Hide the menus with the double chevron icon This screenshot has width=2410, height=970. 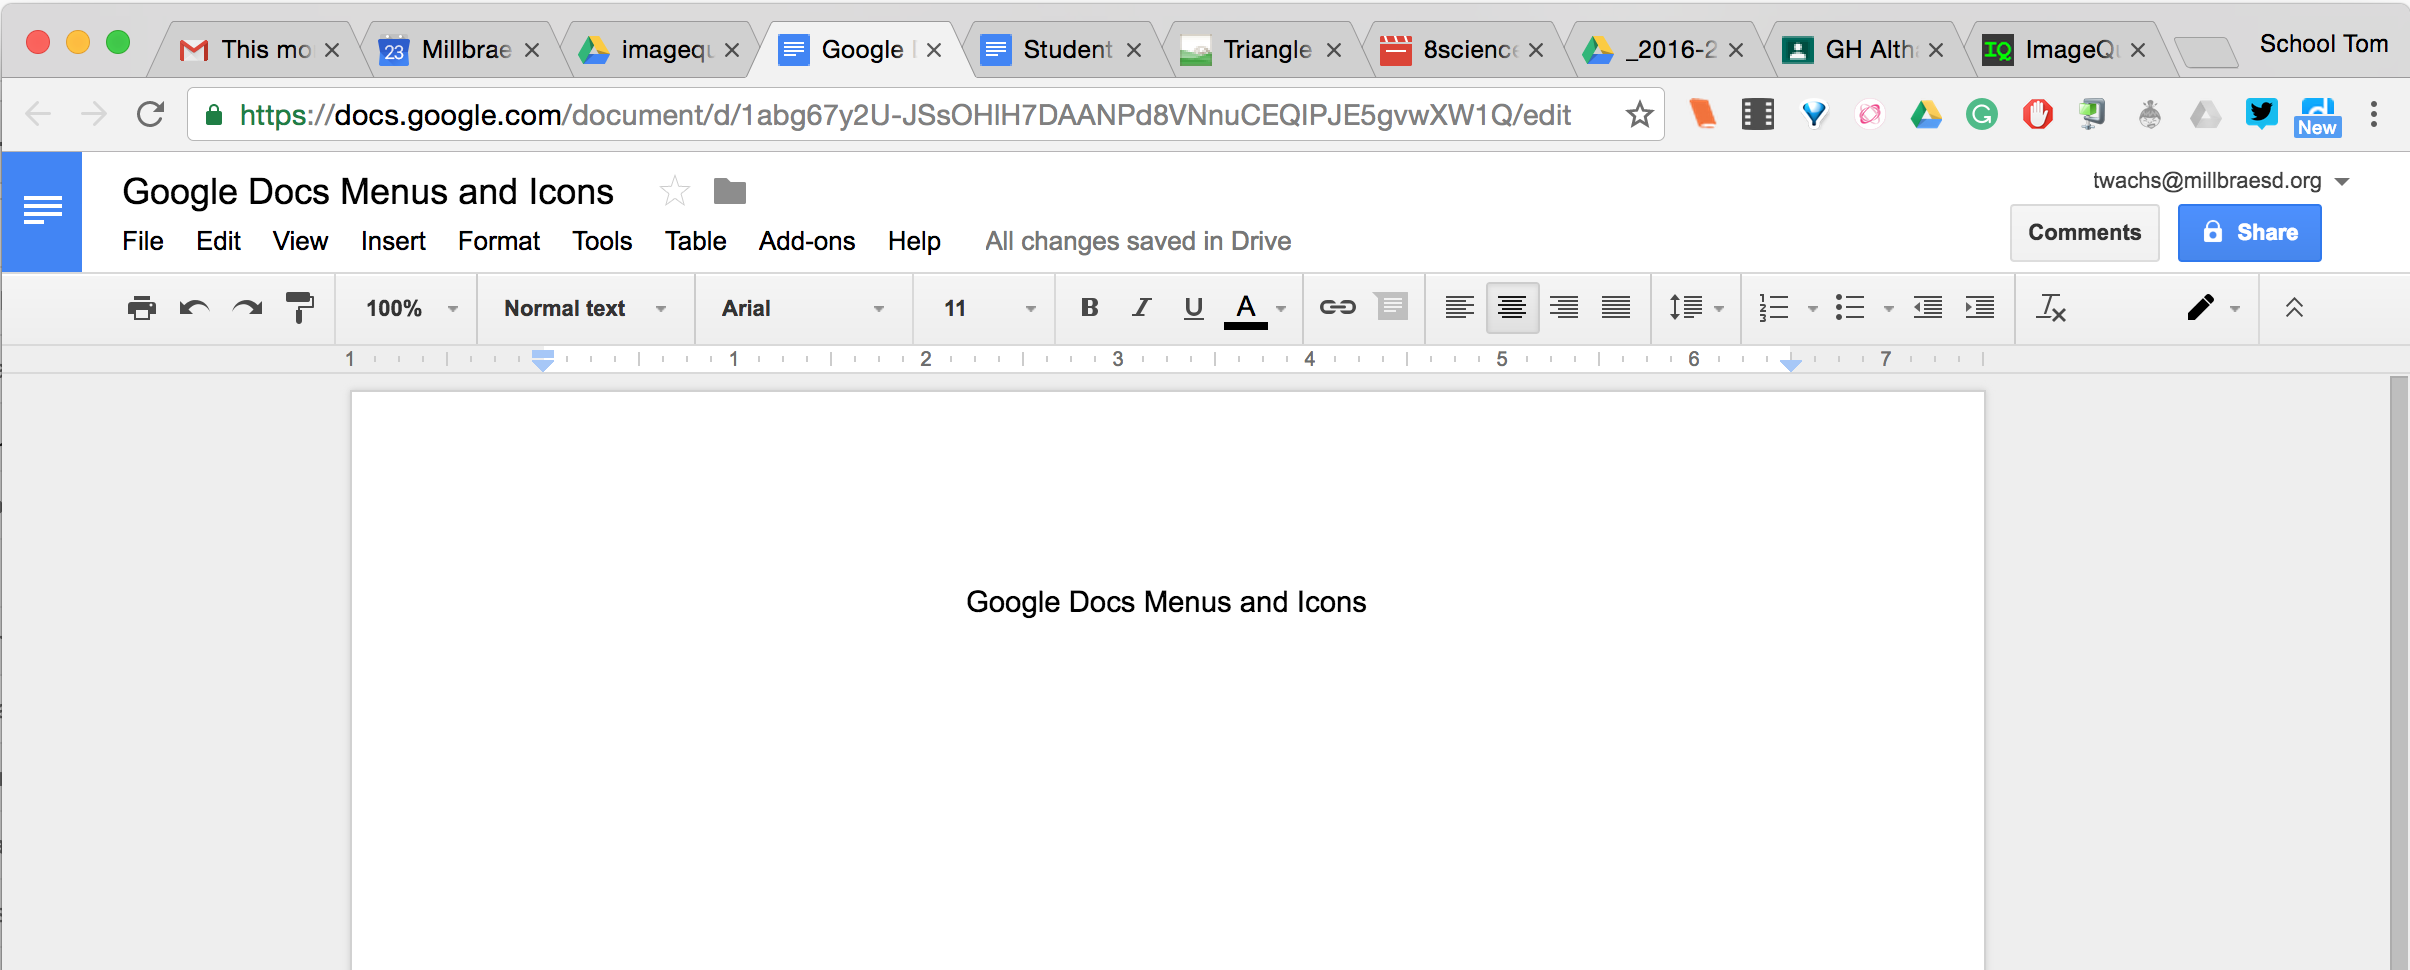click(2294, 308)
